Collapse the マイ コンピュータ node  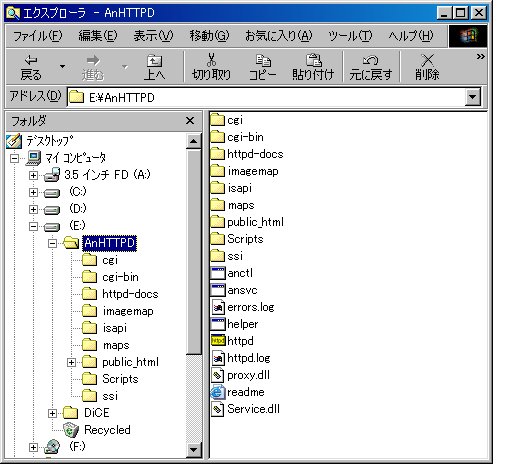pos(14,158)
